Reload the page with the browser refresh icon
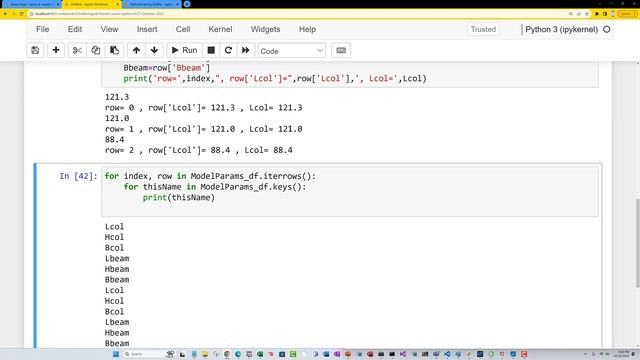This screenshot has width=640, height=360. [22, 14]
